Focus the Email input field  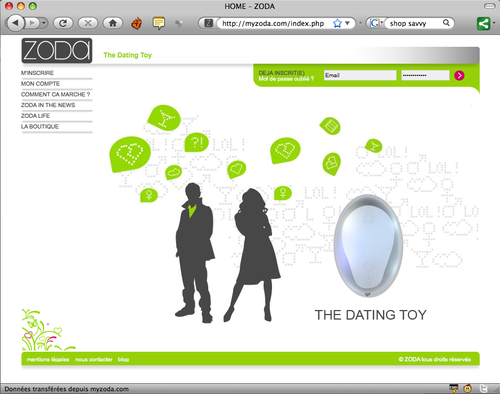point(360,75)
